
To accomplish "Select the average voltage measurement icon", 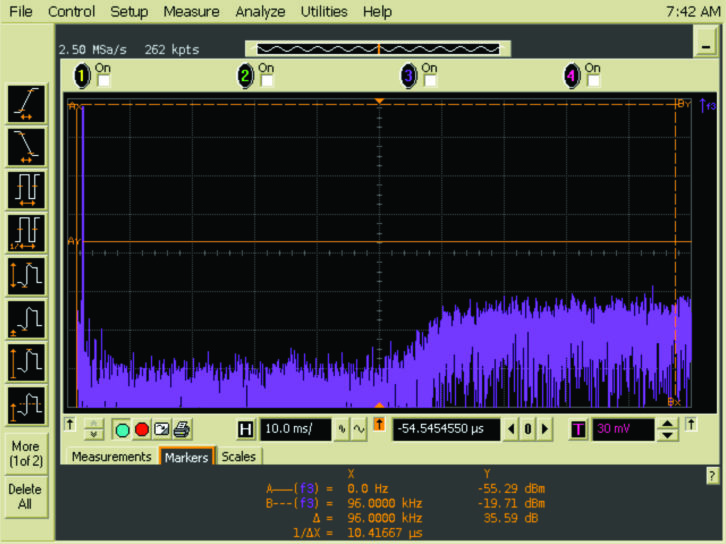I will click(26, 406).
